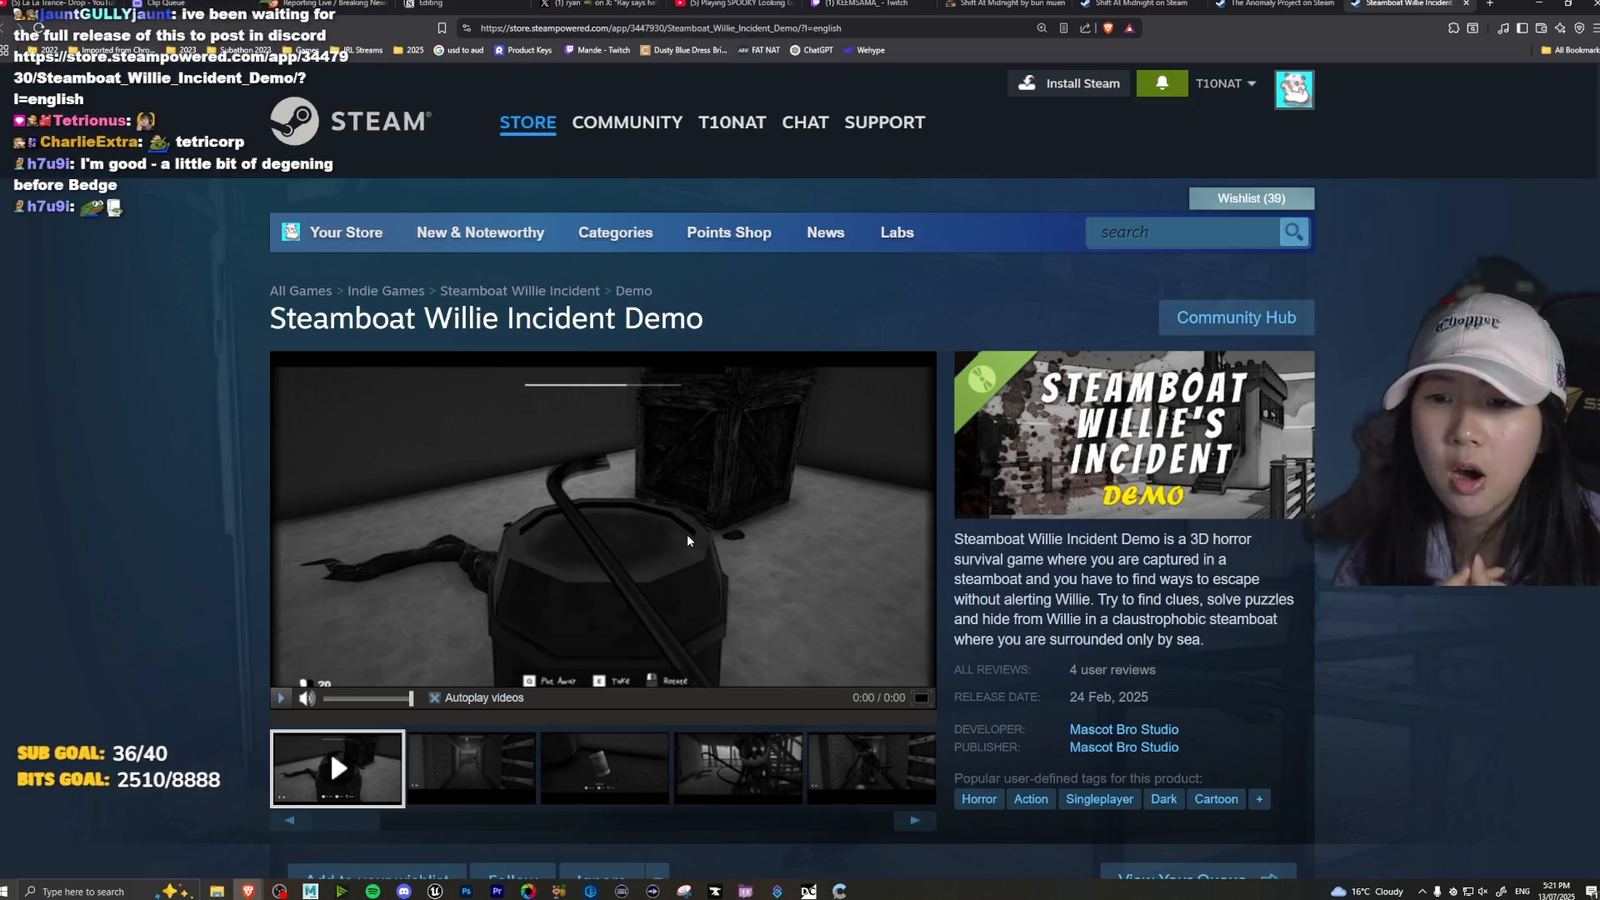1600x900 pixels.
Task: Go to Indie Games breadcrumb link
Action: 386,291
